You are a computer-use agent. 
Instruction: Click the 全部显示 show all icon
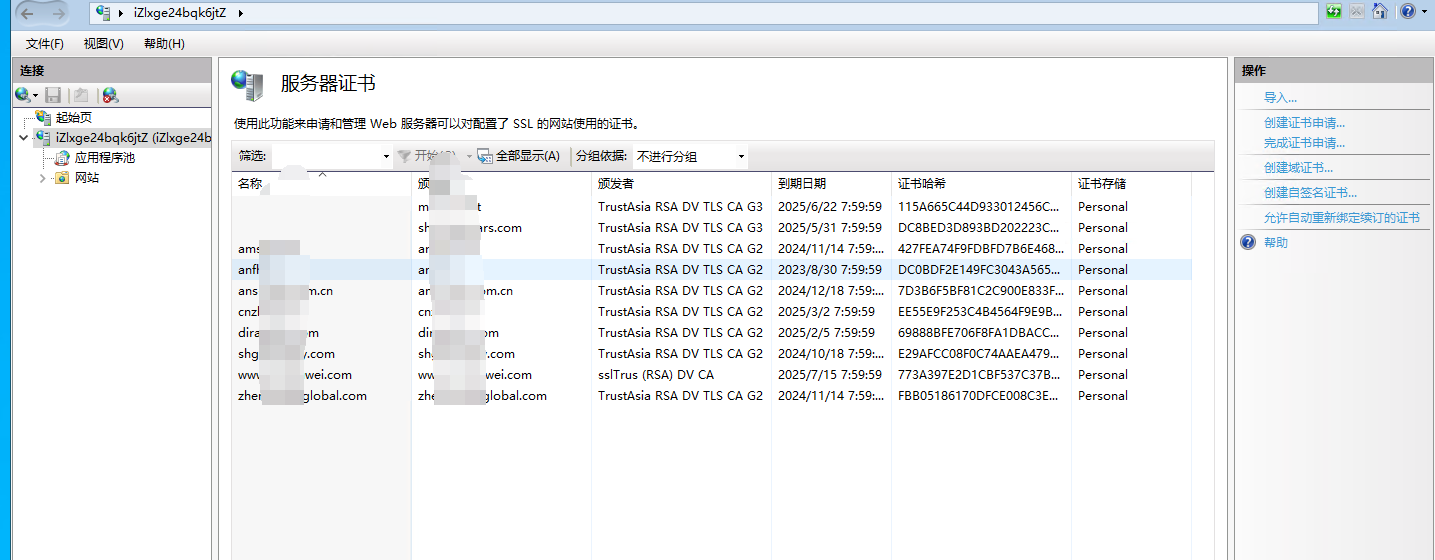[x=485, y=156]
